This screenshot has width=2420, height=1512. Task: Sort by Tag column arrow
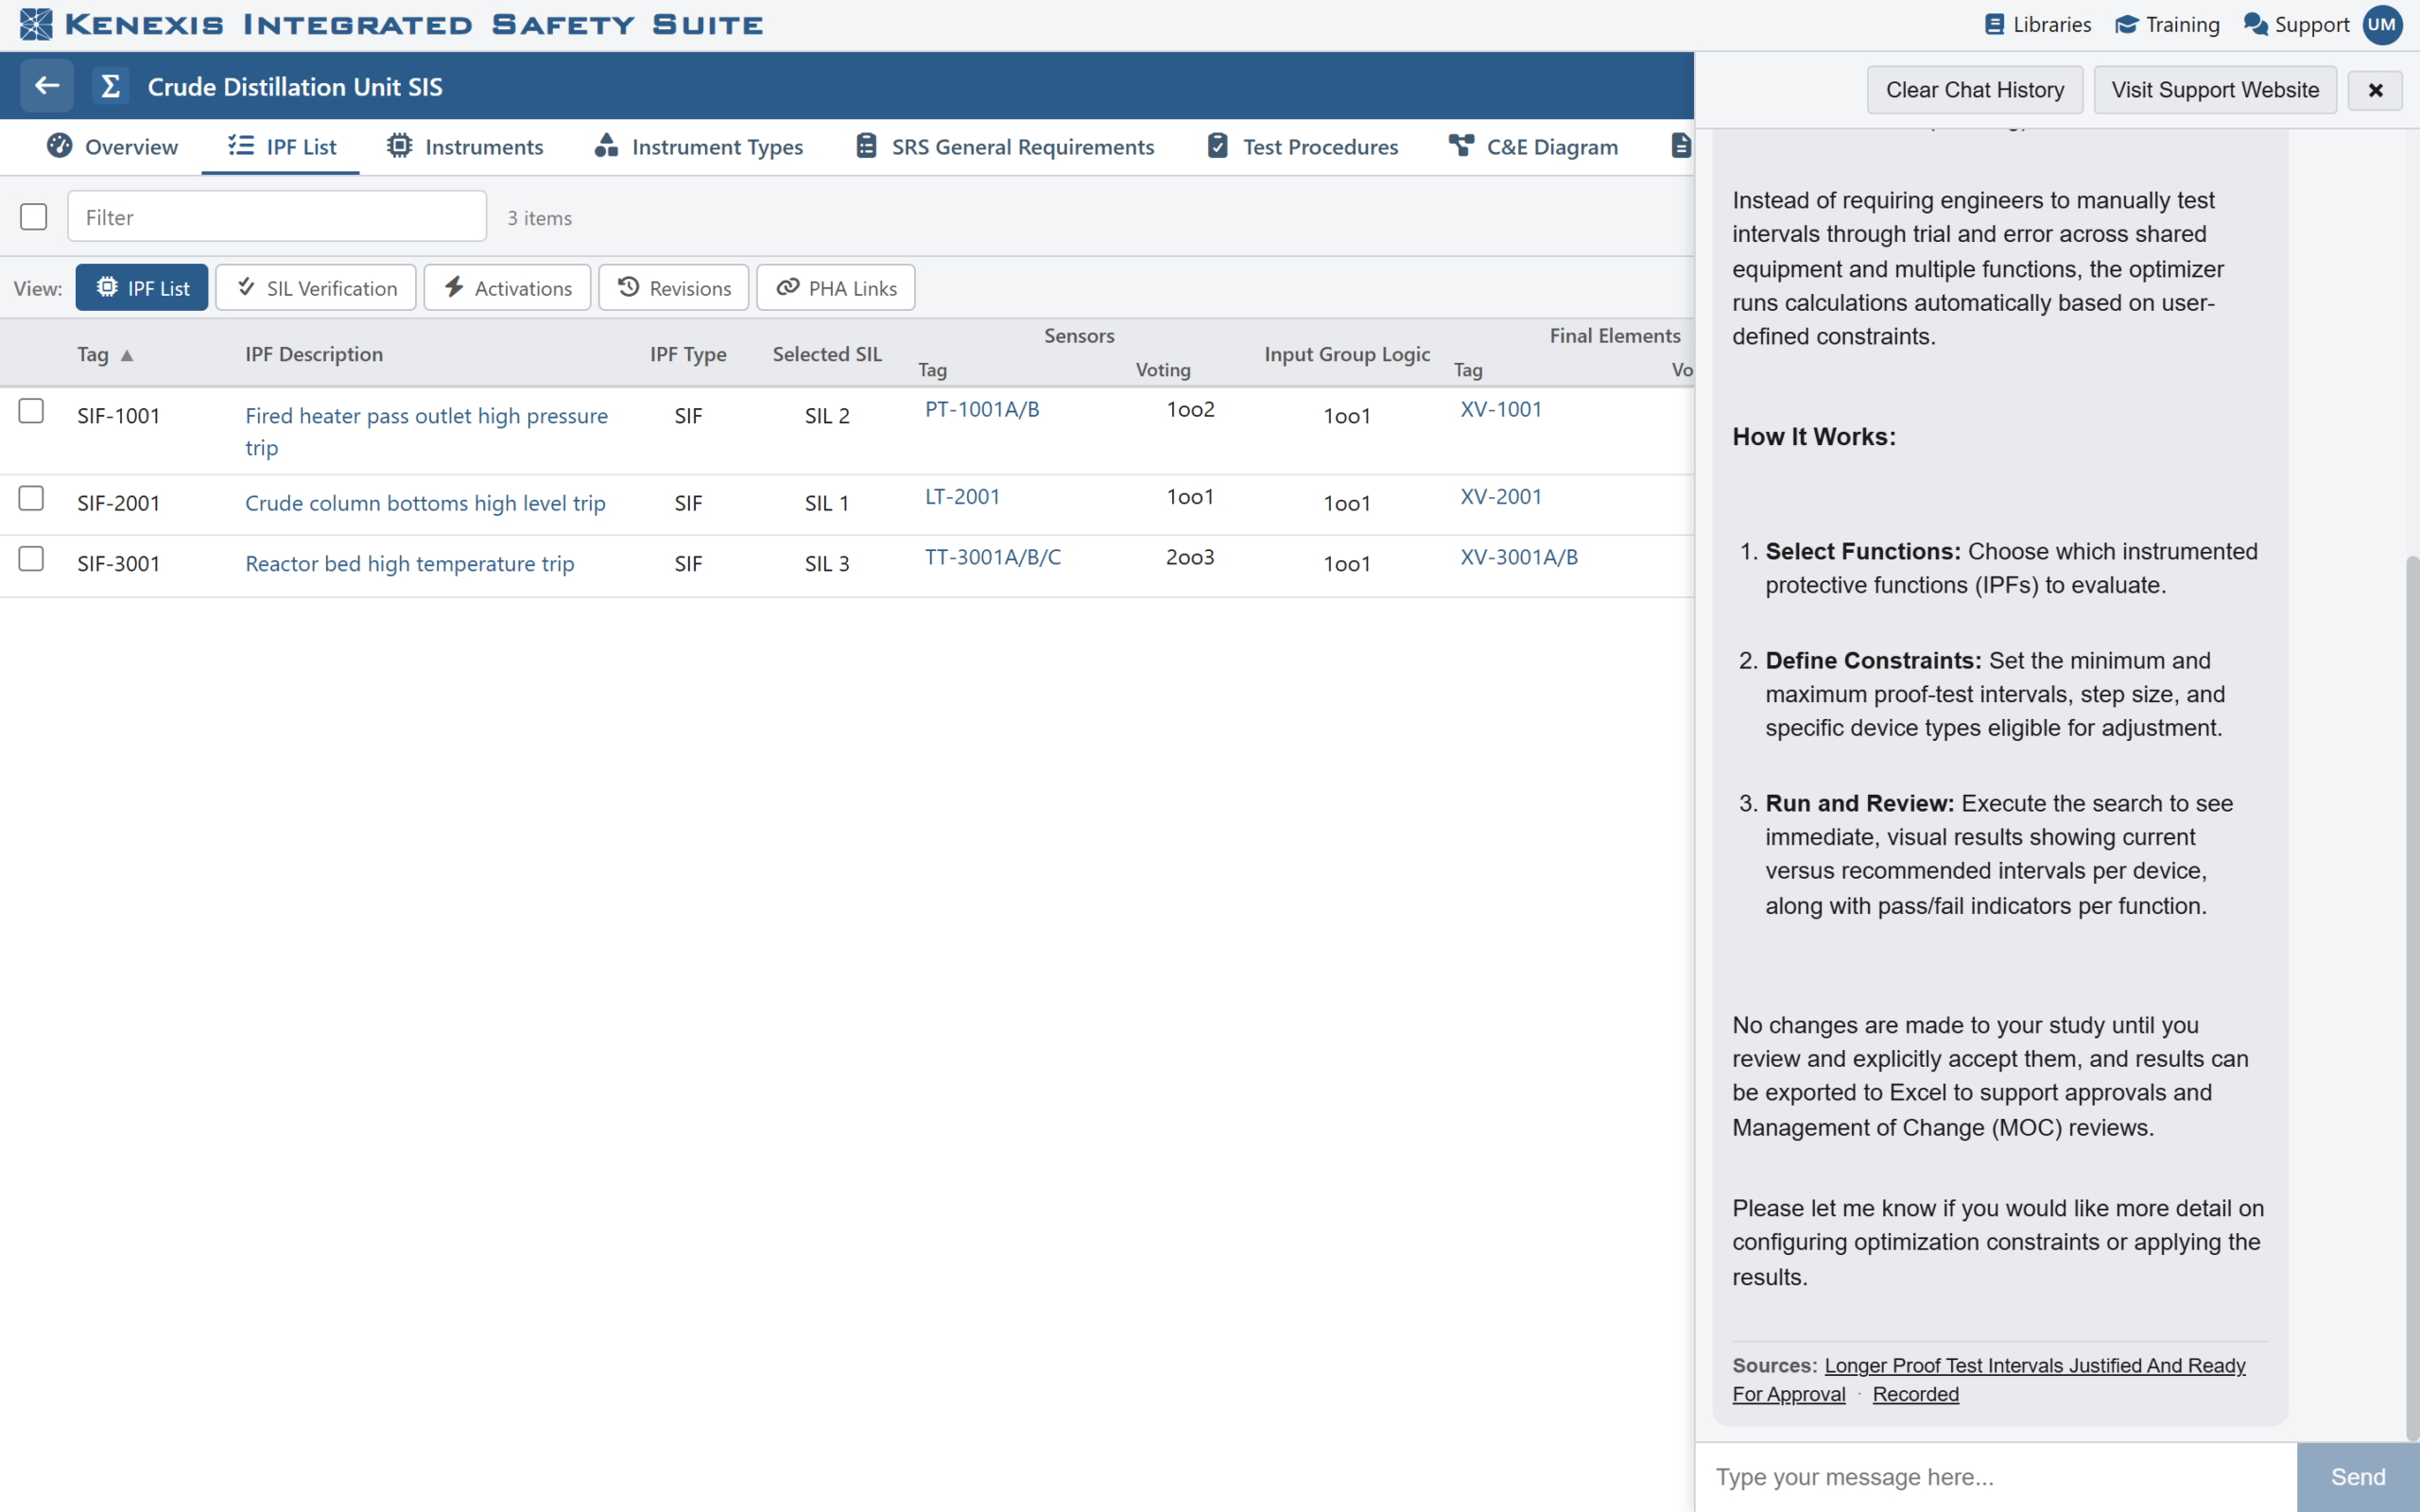127,355
